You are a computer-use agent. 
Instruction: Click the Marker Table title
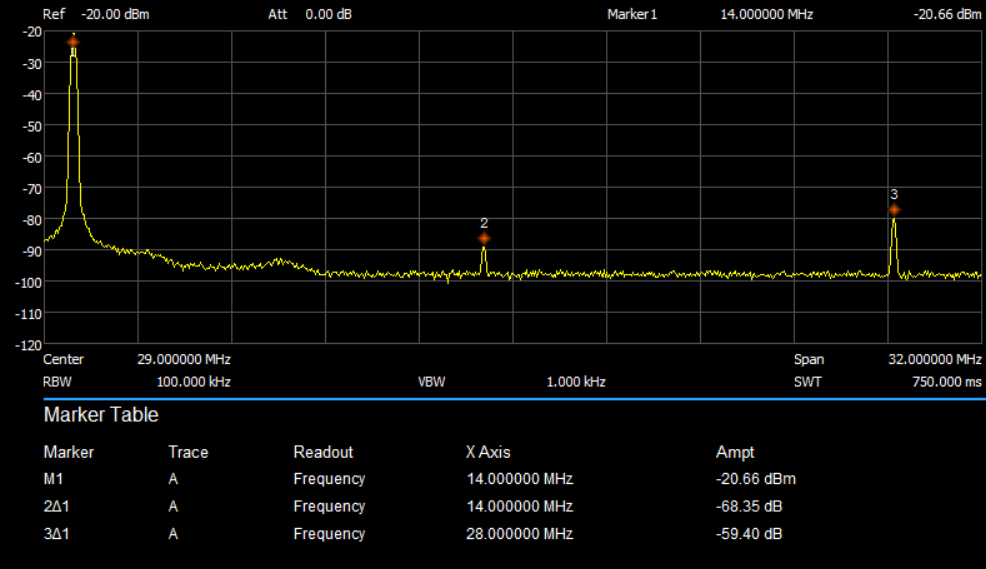[x=101, y=415]
